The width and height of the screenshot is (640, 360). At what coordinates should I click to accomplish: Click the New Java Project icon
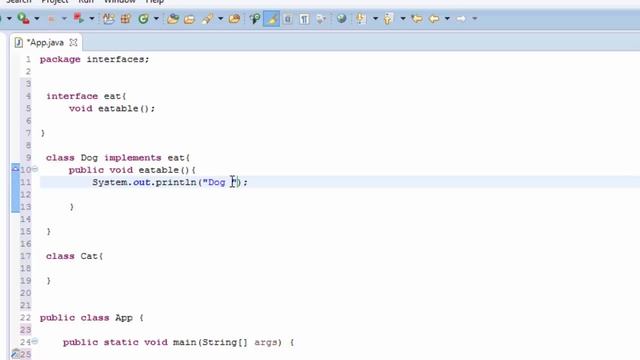pyautogui.click(x=109, y=18)
